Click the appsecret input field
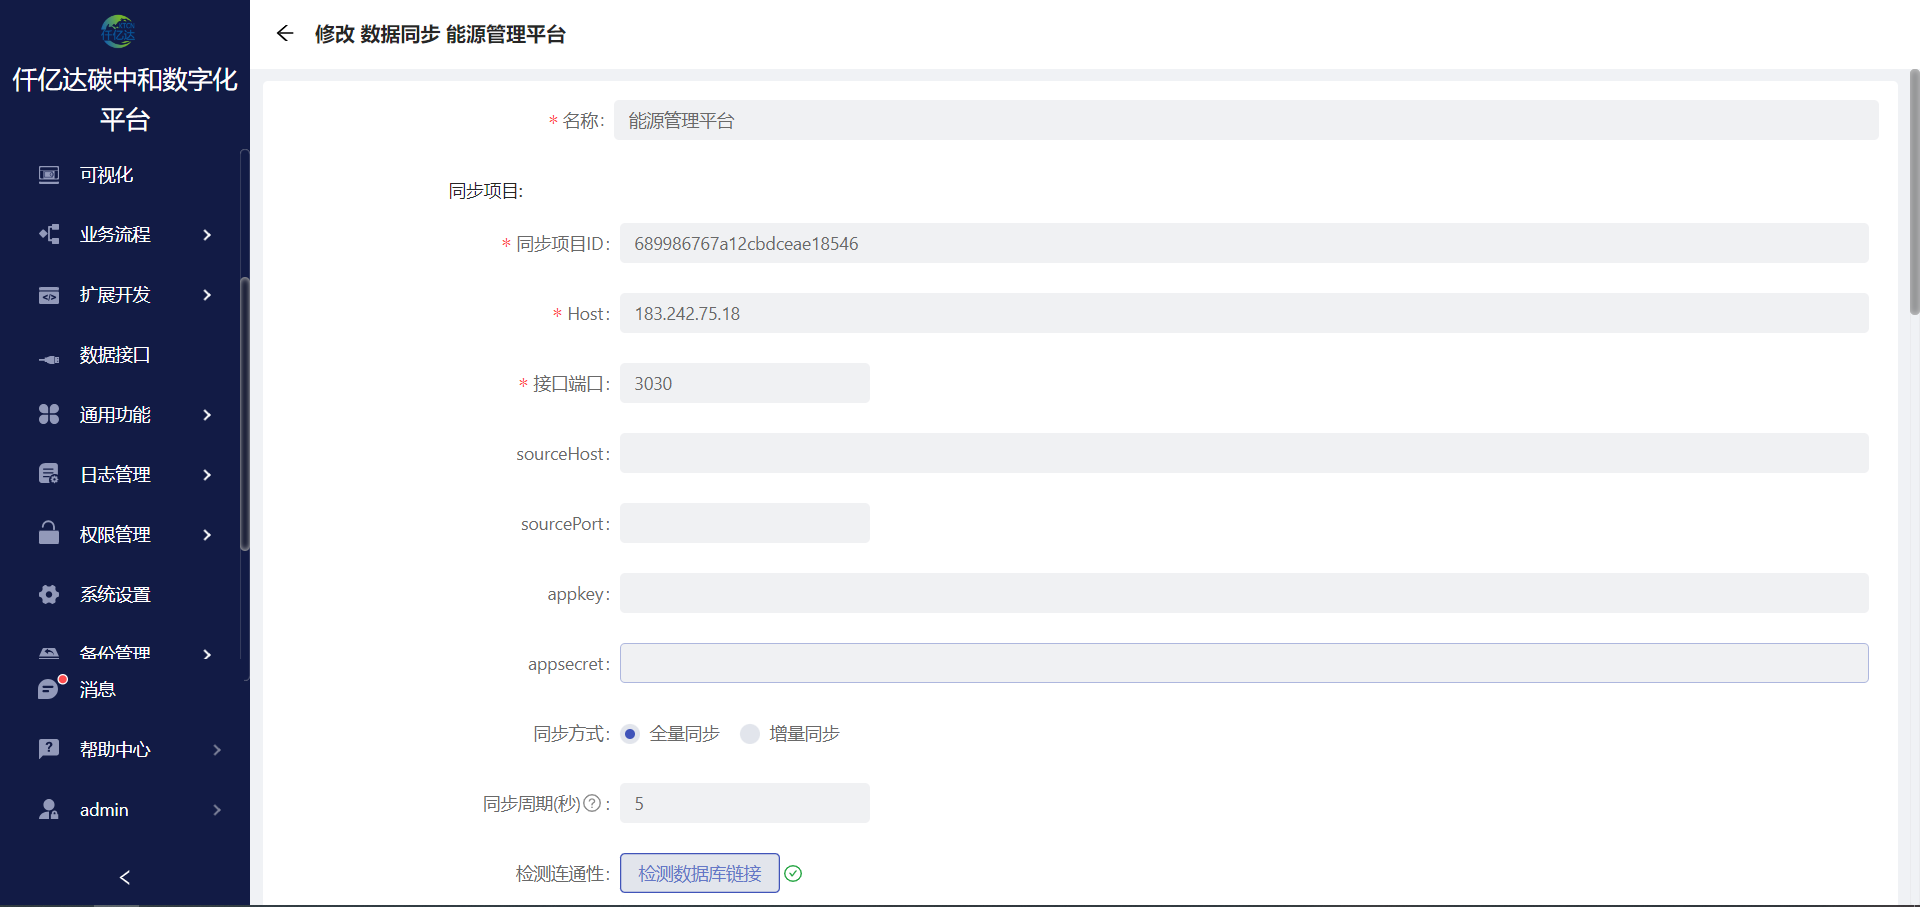1920x907 pixels. click(1244, 663)
